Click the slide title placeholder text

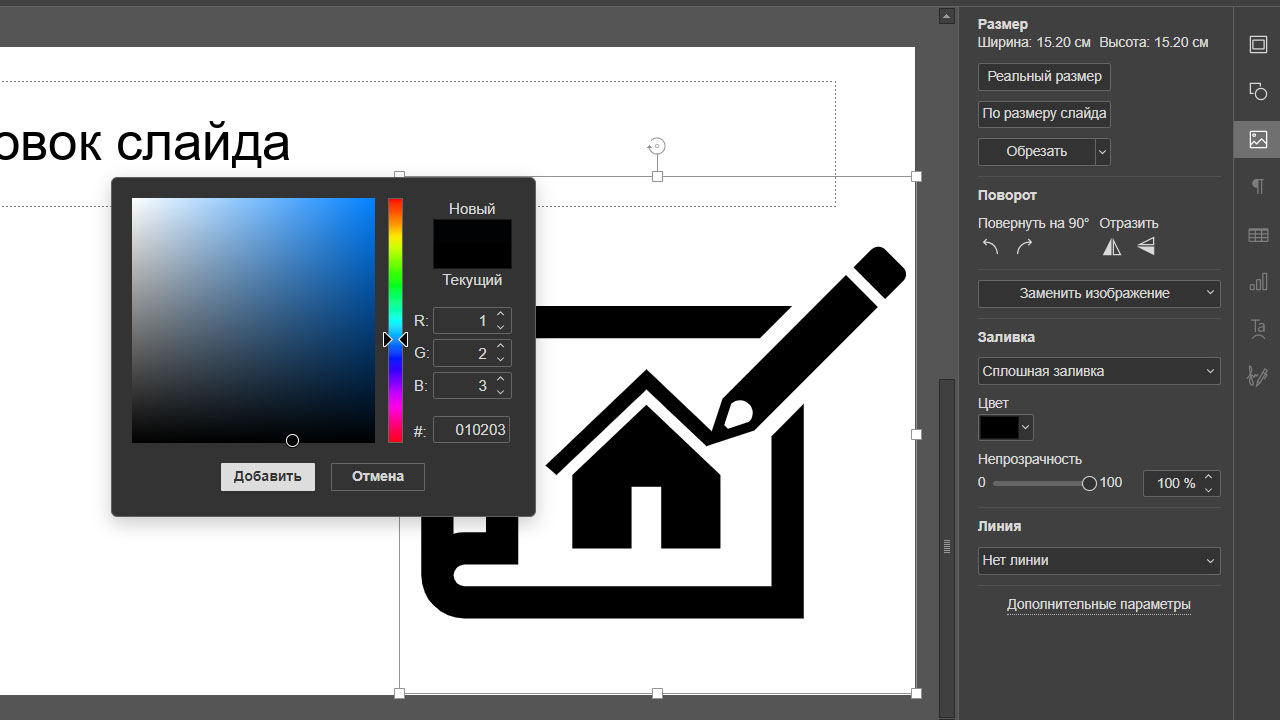pyautogui.click(x=145, y=142)
